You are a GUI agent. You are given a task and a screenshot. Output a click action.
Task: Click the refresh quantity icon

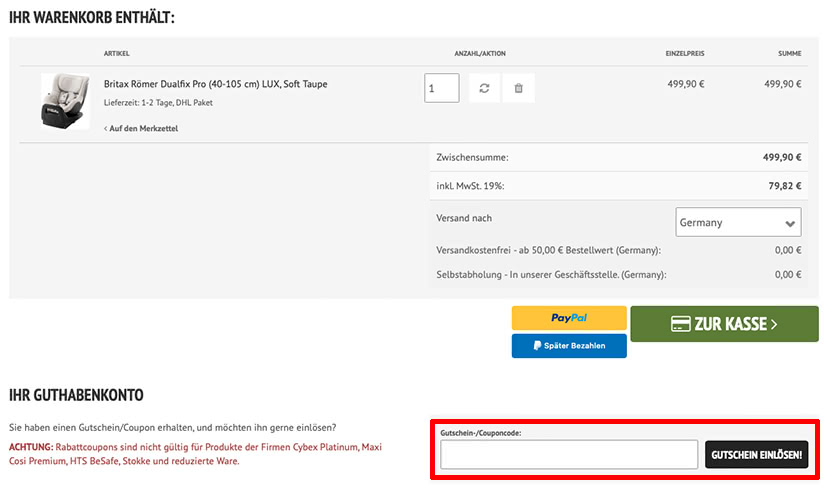point(484,88)
